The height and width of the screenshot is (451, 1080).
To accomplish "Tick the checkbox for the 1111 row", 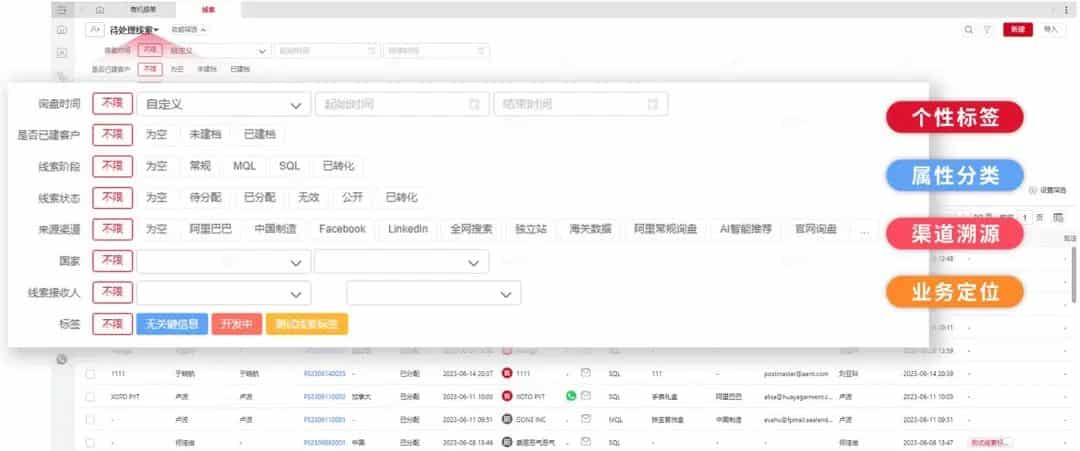I will [x=90, y=373].
